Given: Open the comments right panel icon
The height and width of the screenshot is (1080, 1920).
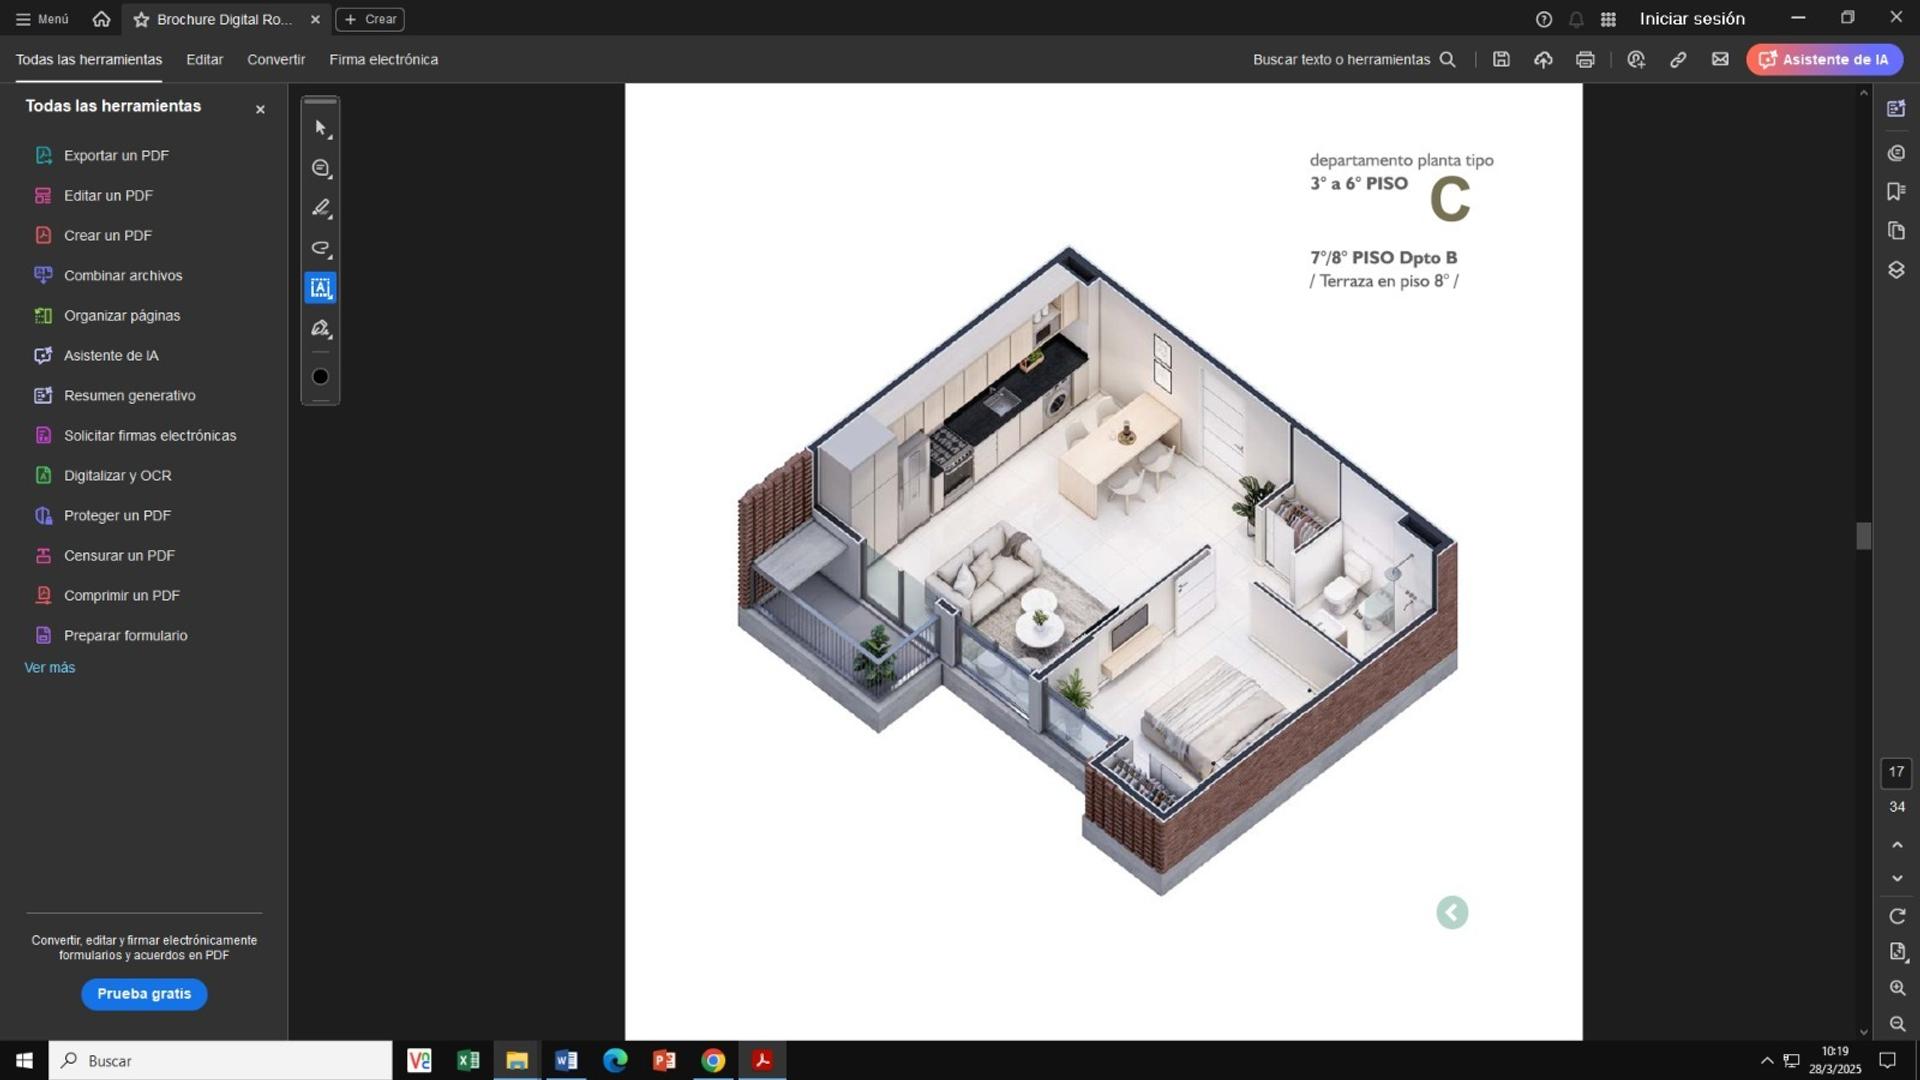Looking at the screenshot, I should click(x=1896, y=153).
